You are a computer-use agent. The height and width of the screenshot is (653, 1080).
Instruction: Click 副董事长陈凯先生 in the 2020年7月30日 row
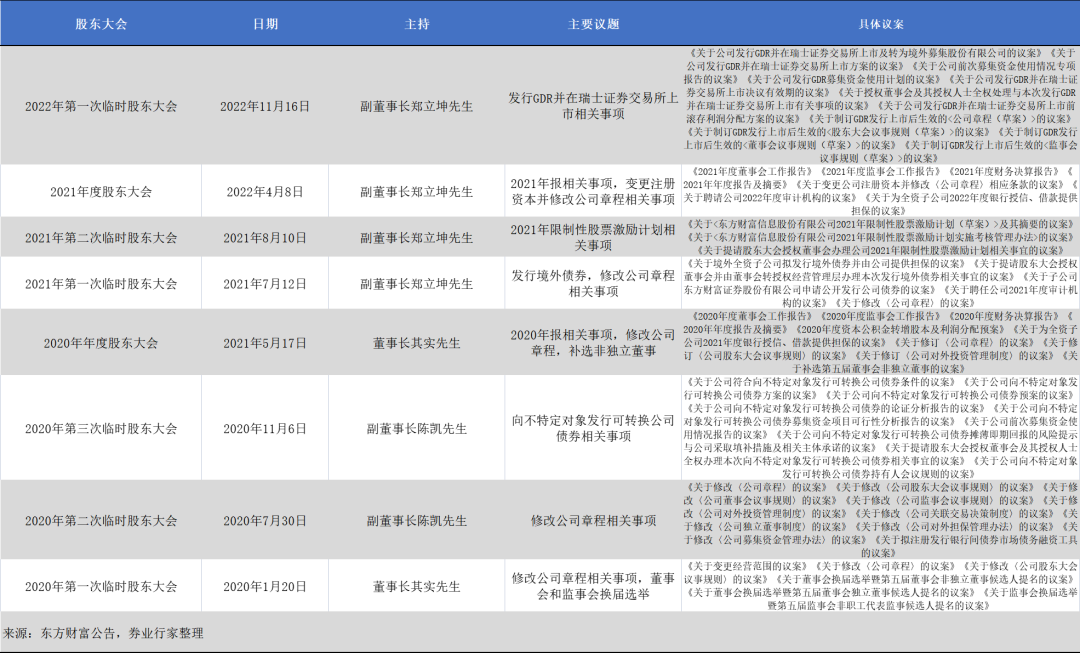[417, 520]
